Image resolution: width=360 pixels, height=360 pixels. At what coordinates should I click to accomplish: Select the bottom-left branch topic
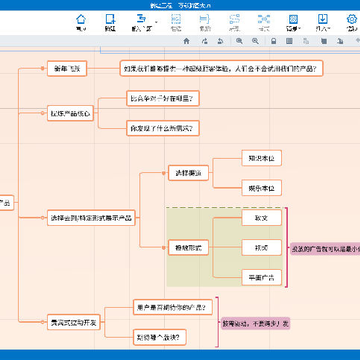point(74,322)
